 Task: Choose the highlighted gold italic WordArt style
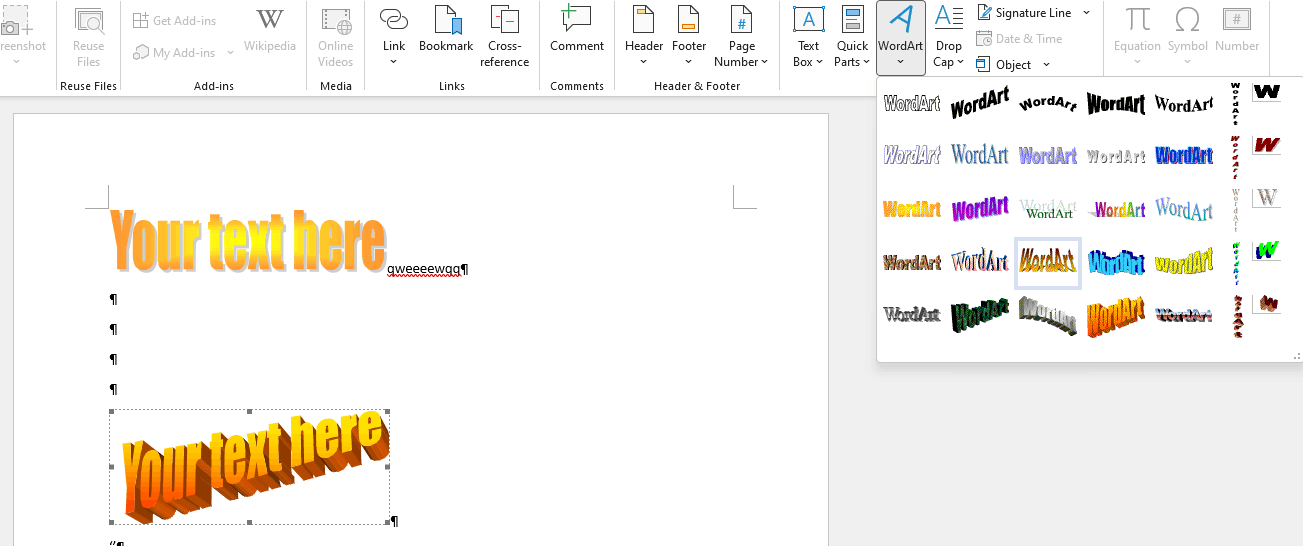coord(1048,263)
